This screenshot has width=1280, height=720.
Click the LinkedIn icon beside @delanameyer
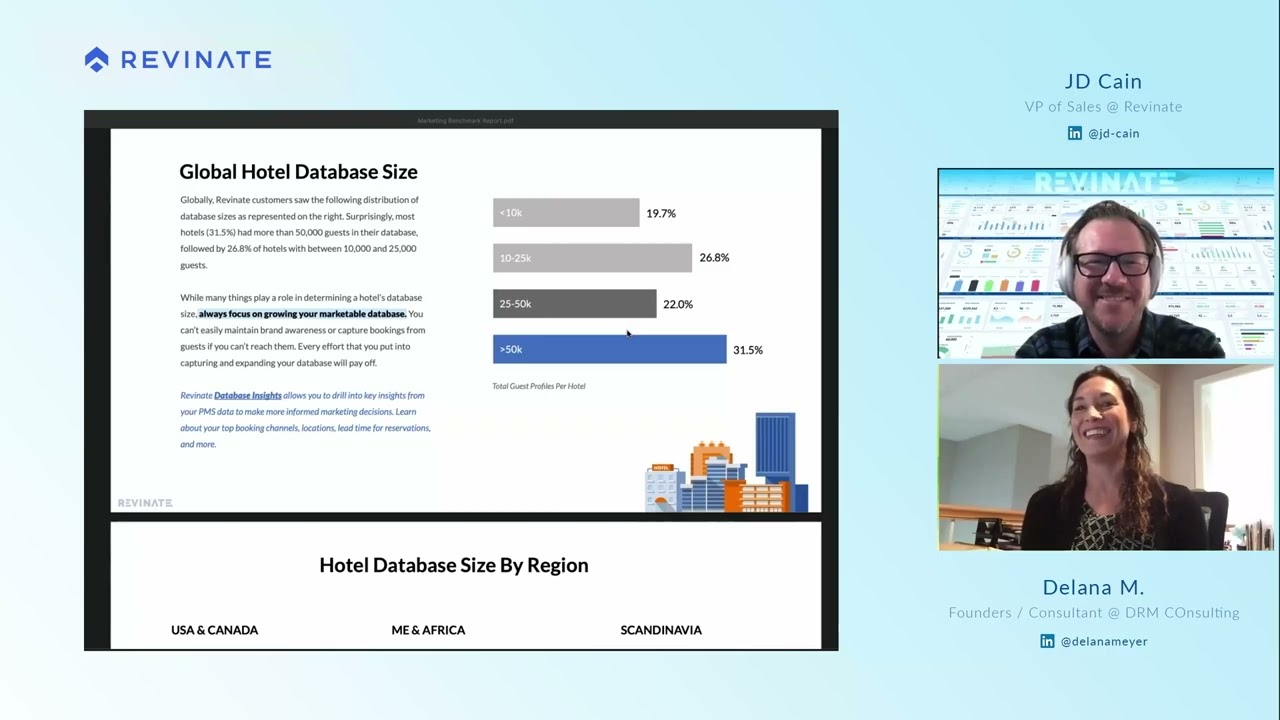coord(1047,641)
